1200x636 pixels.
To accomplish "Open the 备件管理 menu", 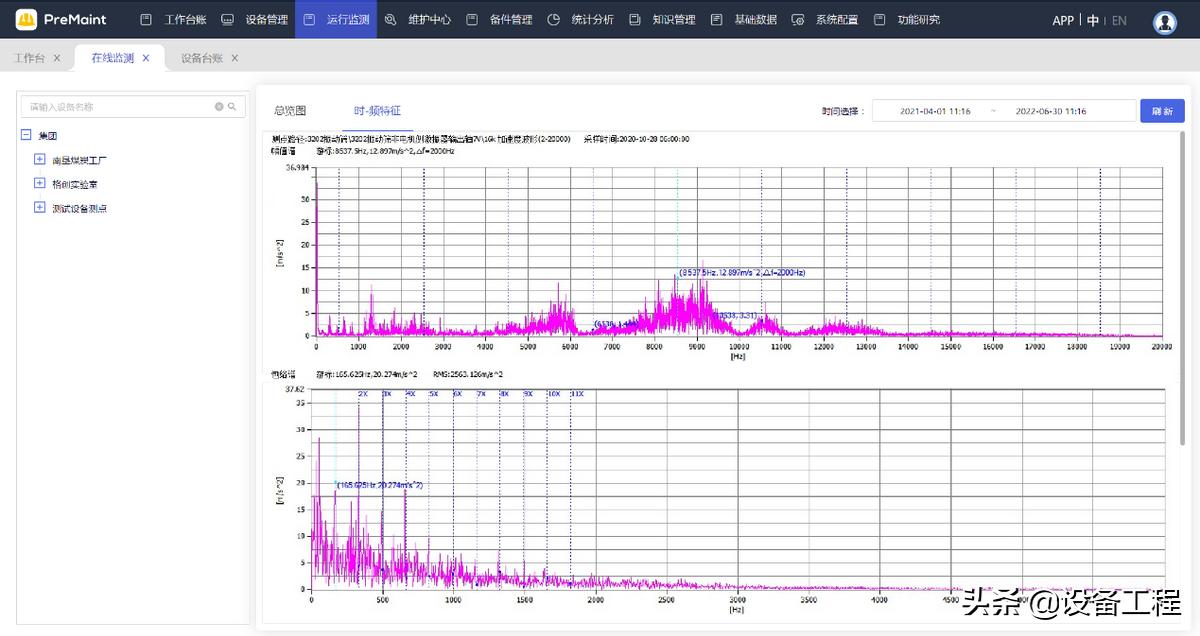I will (510, 20).
